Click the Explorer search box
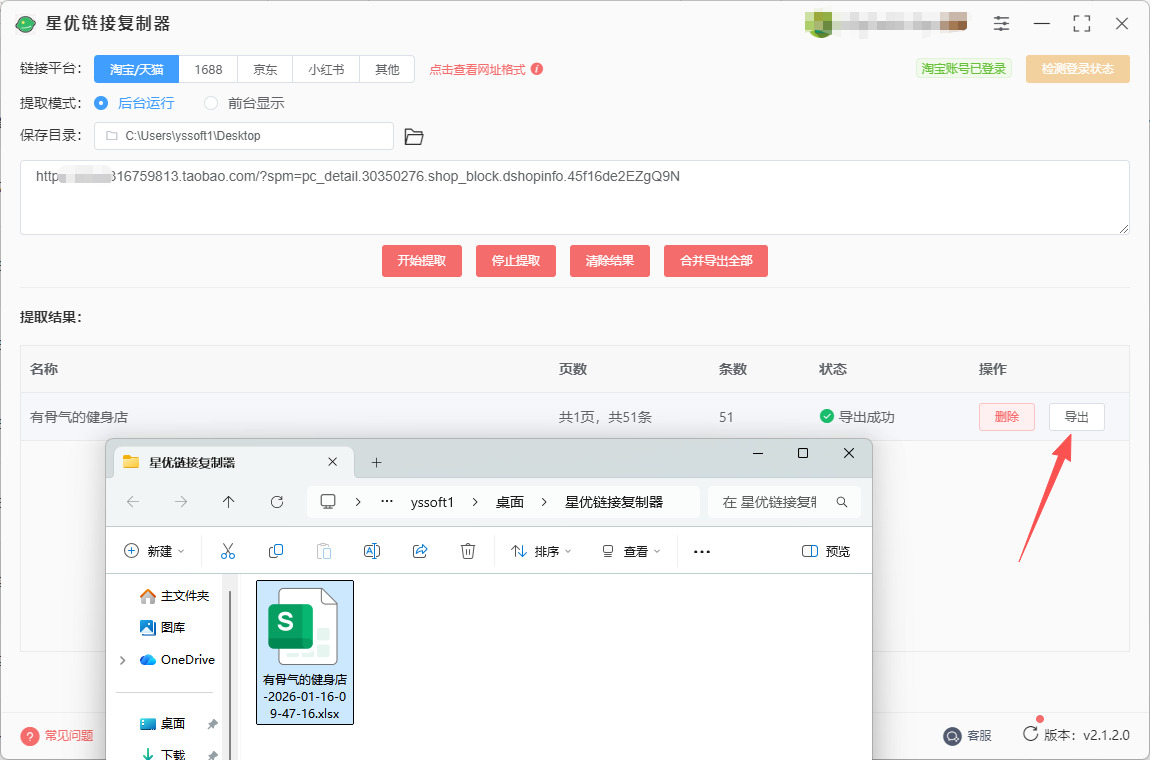This screenshot has width=1150, height=760. coord(785,502)
